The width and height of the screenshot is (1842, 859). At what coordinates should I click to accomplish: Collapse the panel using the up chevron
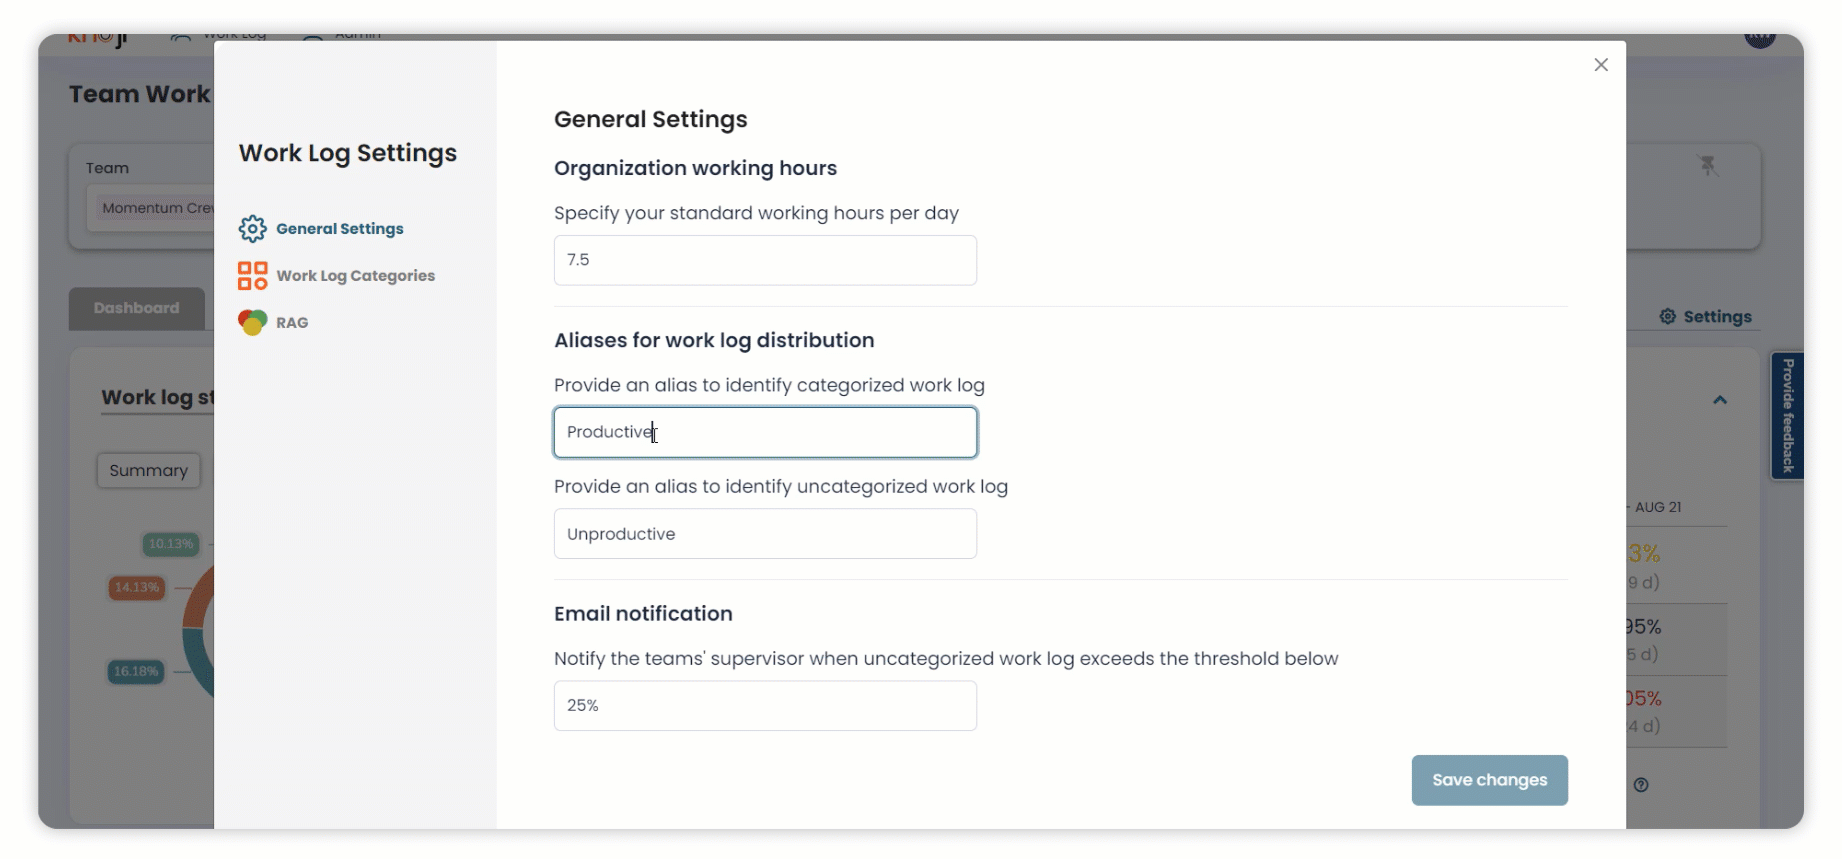[x=1720, y=400]
